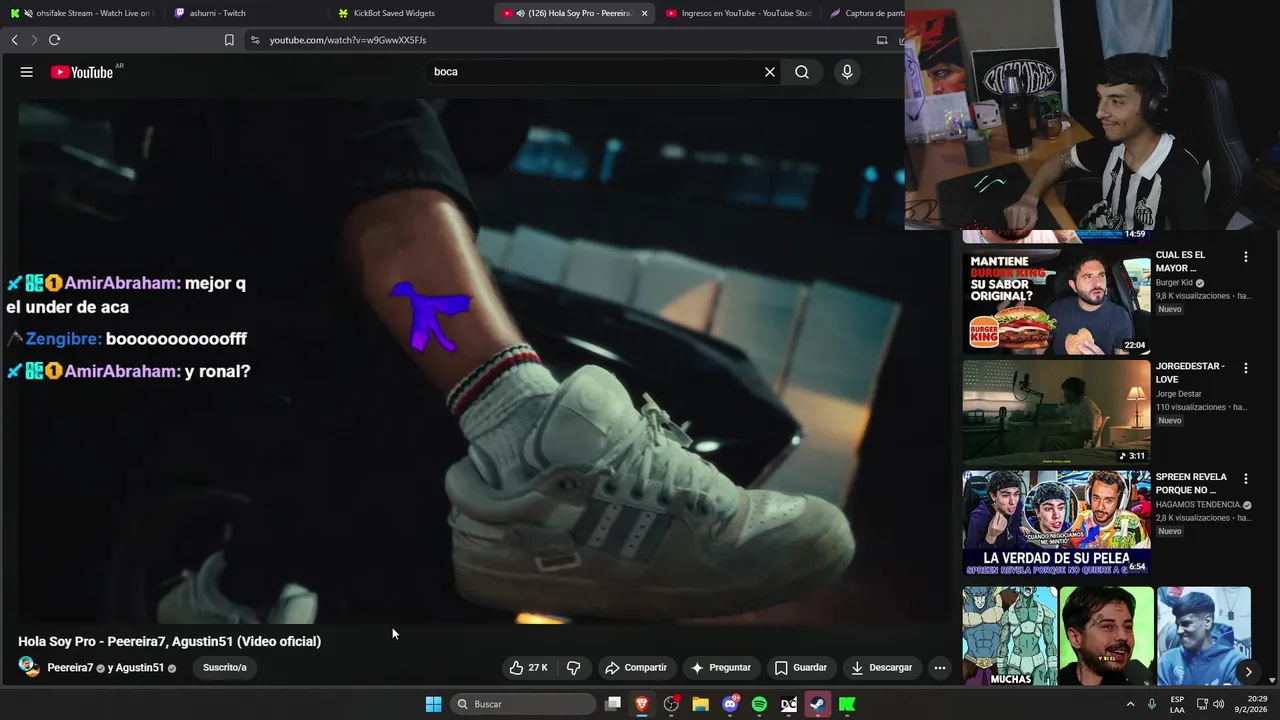
Task: Open Task View on the taskbar
Action: tap(613, 704)
